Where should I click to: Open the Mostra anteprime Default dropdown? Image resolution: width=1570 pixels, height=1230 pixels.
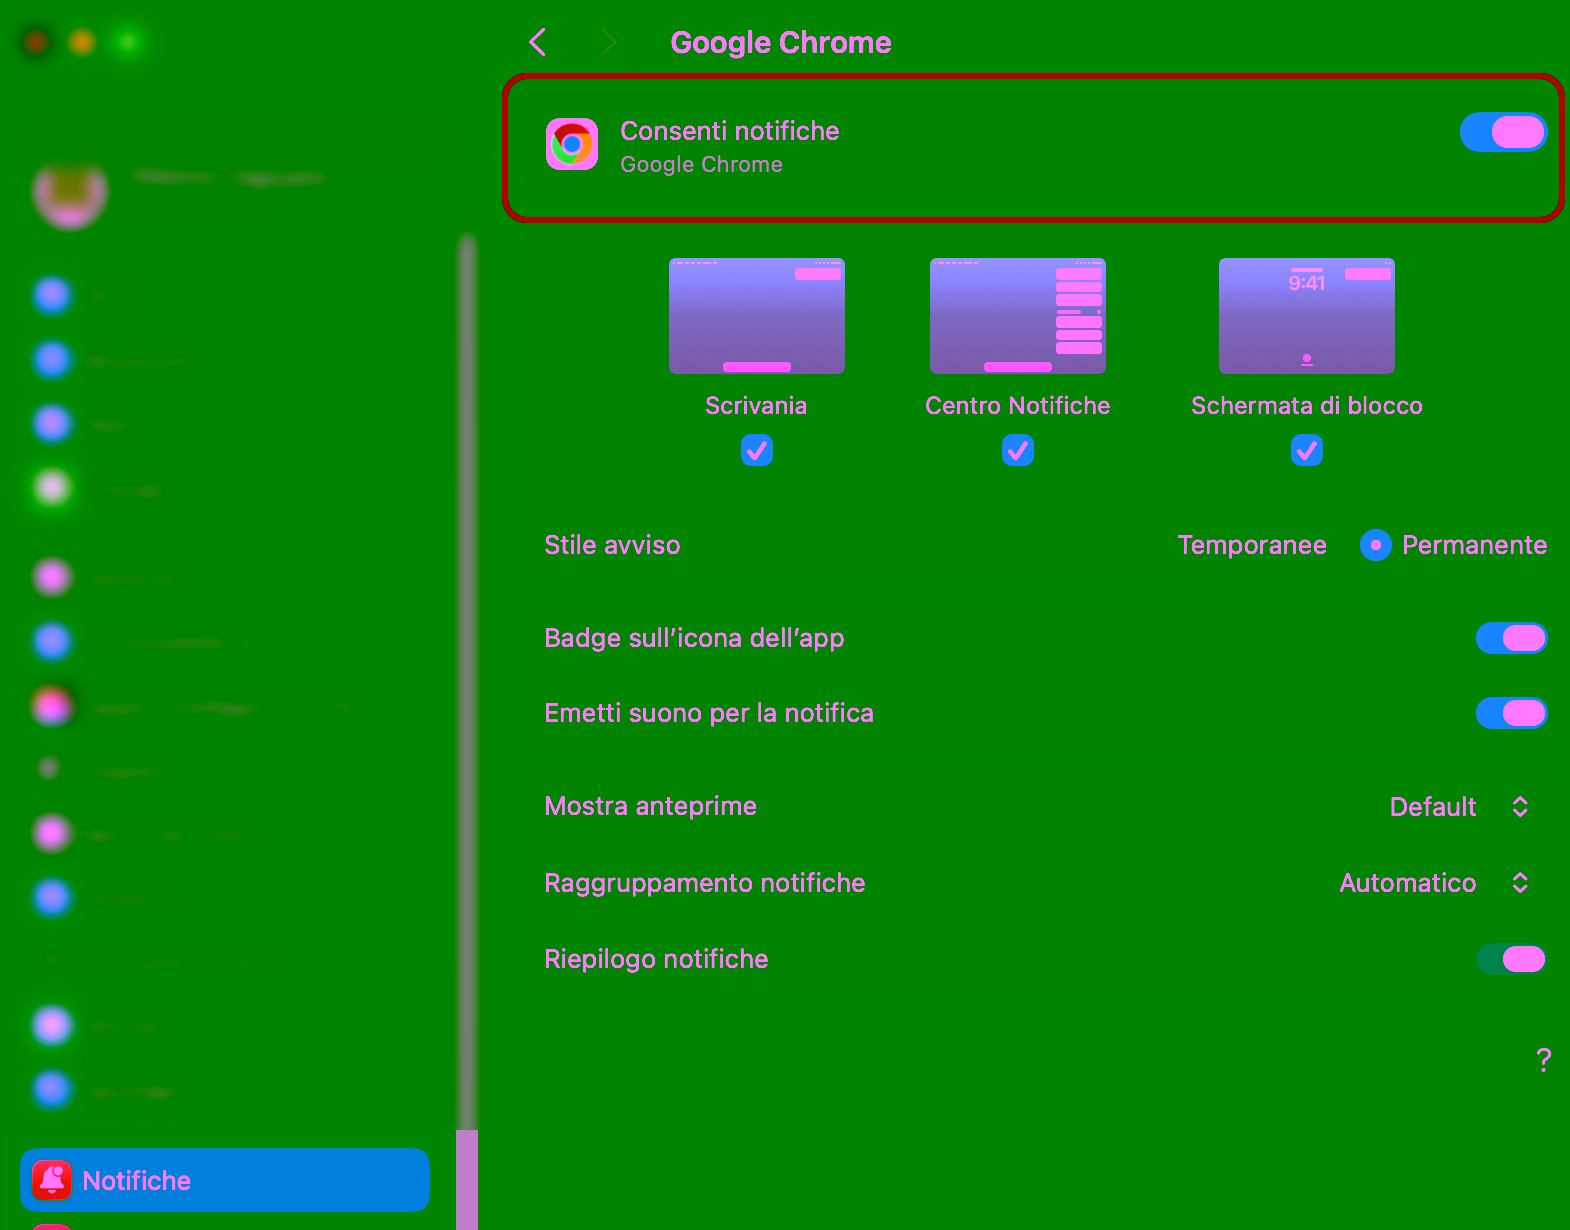pos(1459,807)
